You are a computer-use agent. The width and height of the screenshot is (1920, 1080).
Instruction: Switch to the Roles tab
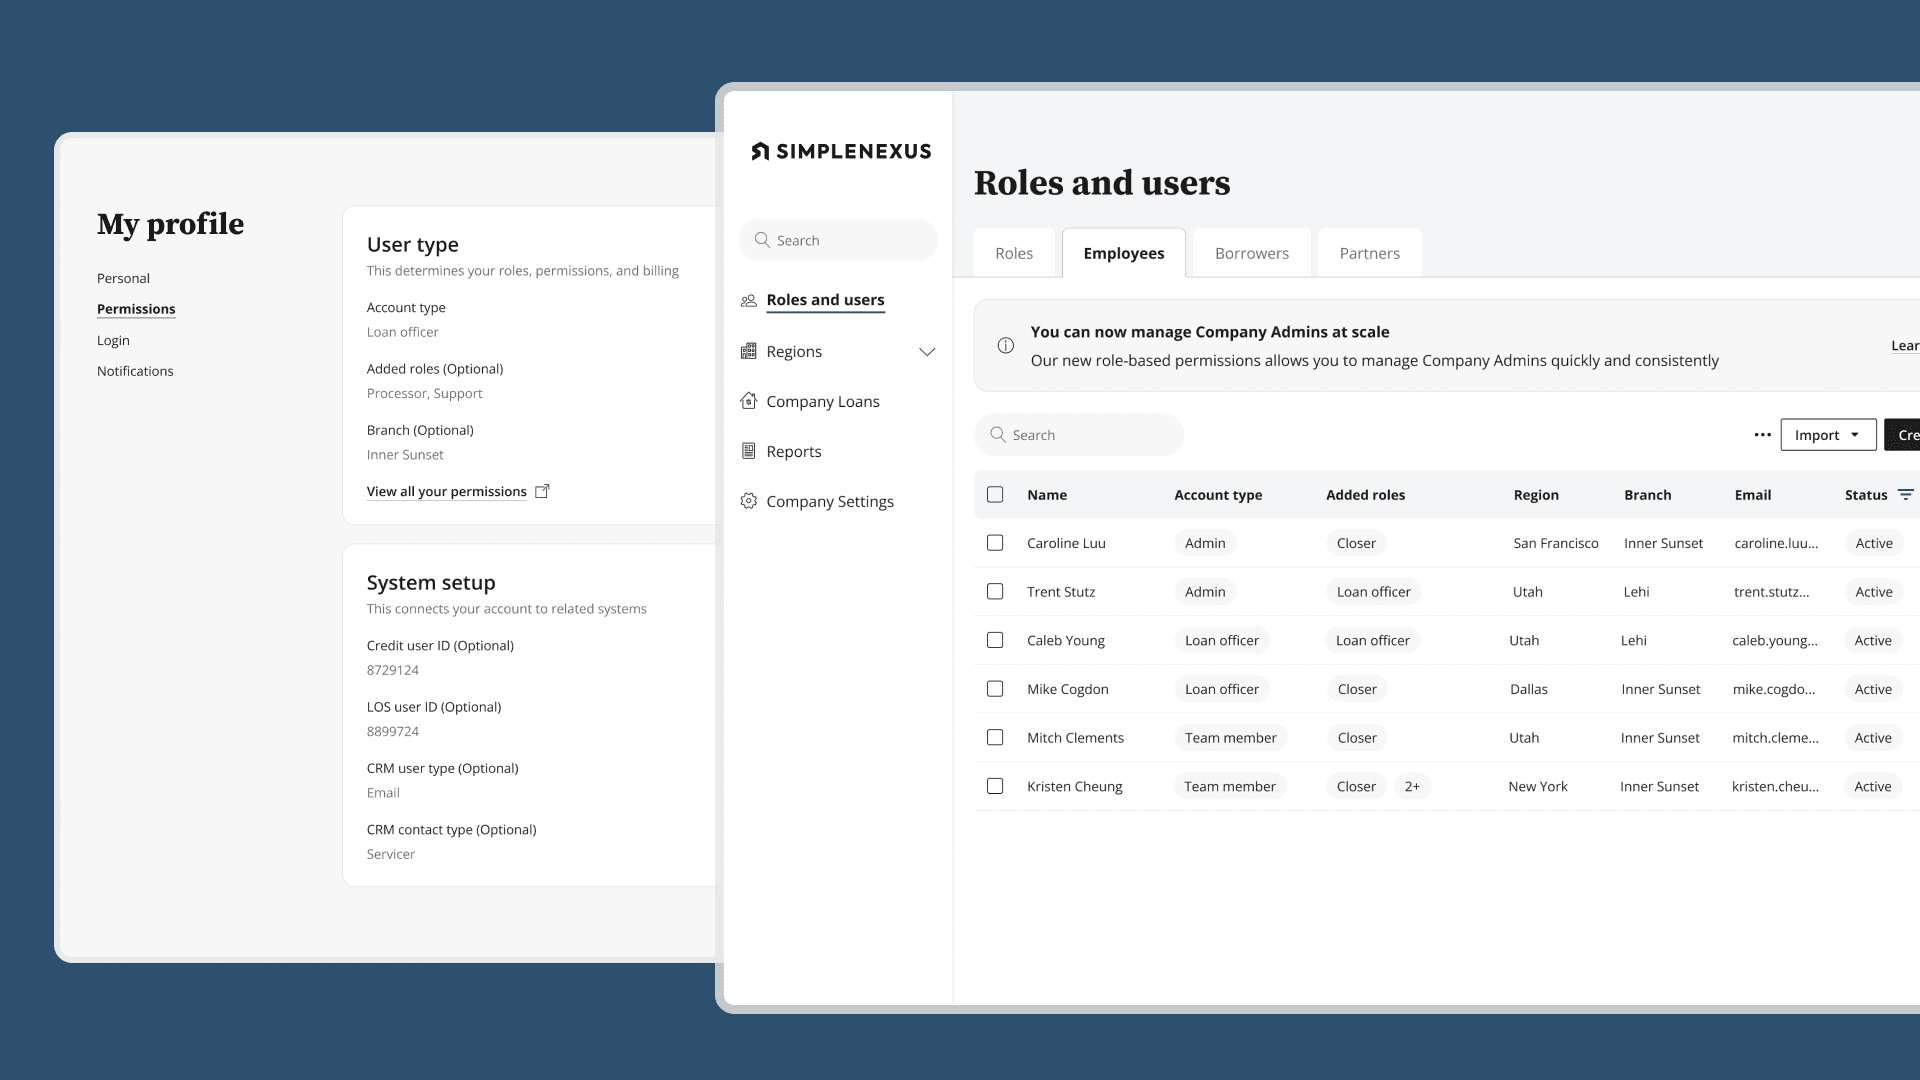point(1014,253)
